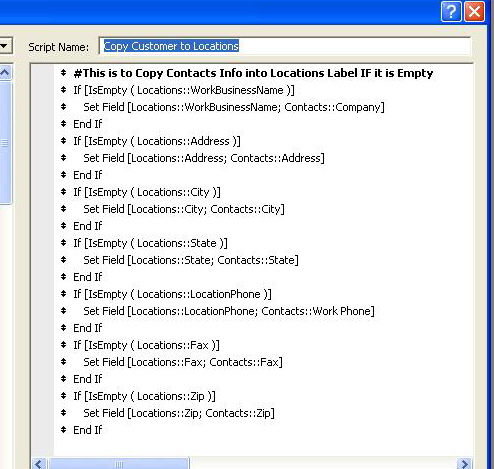Click drag handle for Set Field Zip step
Screen dimensions: 494x469
pyautogui.click(x=64, y=413)
